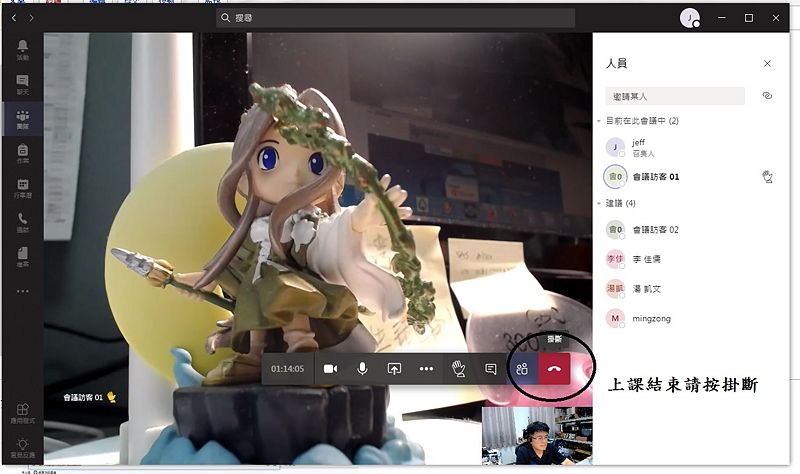Open the feedback lightbulb icon in sidebar
The height and width of the screenshot is (474, 800).
(x=22, y=447)
